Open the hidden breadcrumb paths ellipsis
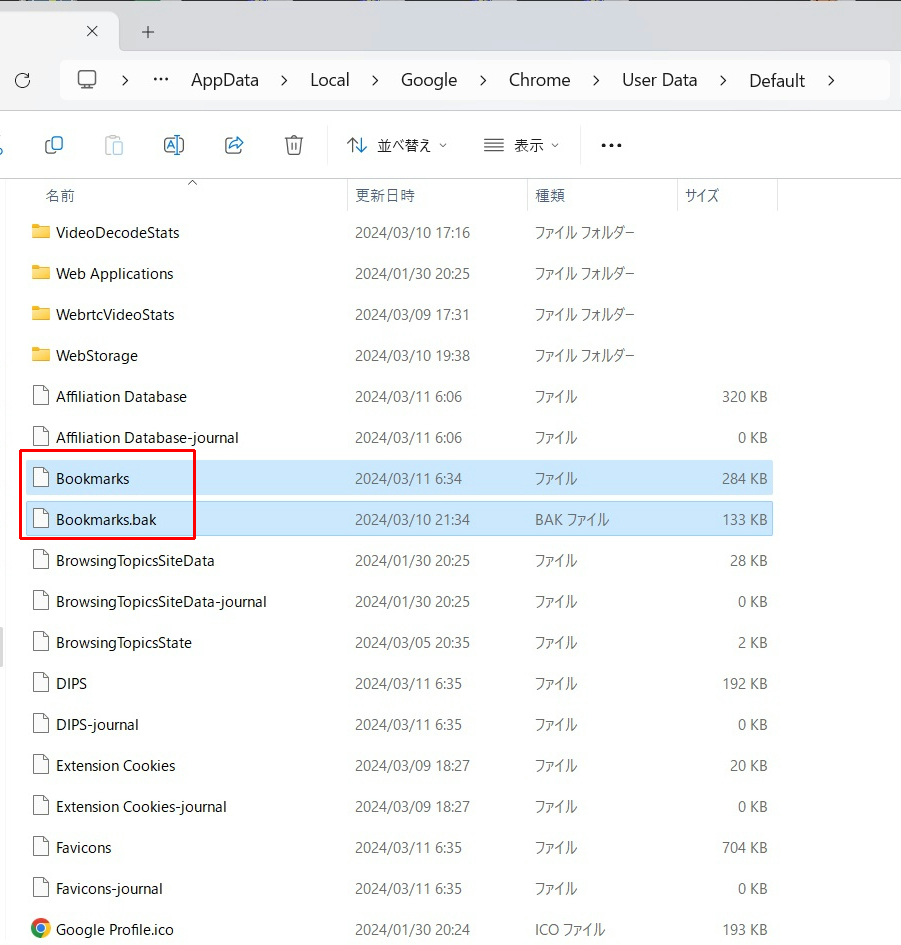 160,80
